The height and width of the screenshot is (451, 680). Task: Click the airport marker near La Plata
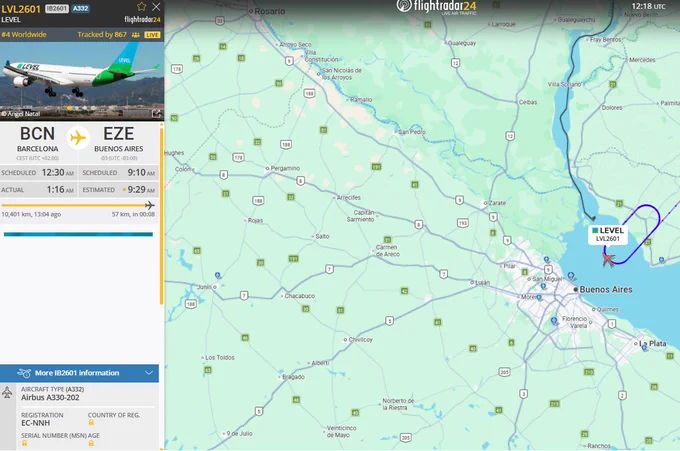644,346
